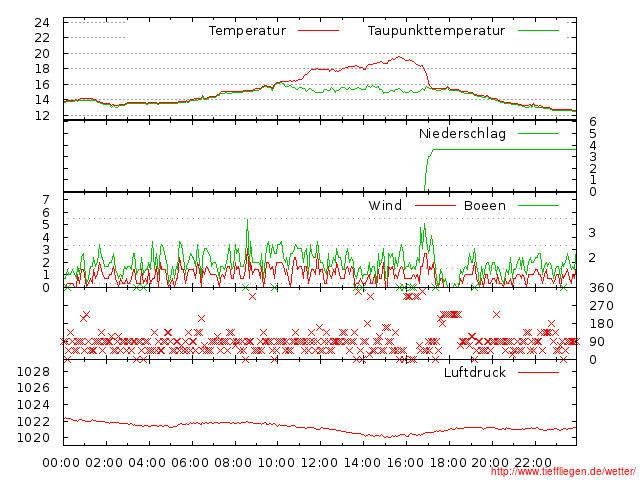Viewport: 640px width, 480px height.
Task: Click the 180 wind direction axis value
Action: [x=601, y=324]
